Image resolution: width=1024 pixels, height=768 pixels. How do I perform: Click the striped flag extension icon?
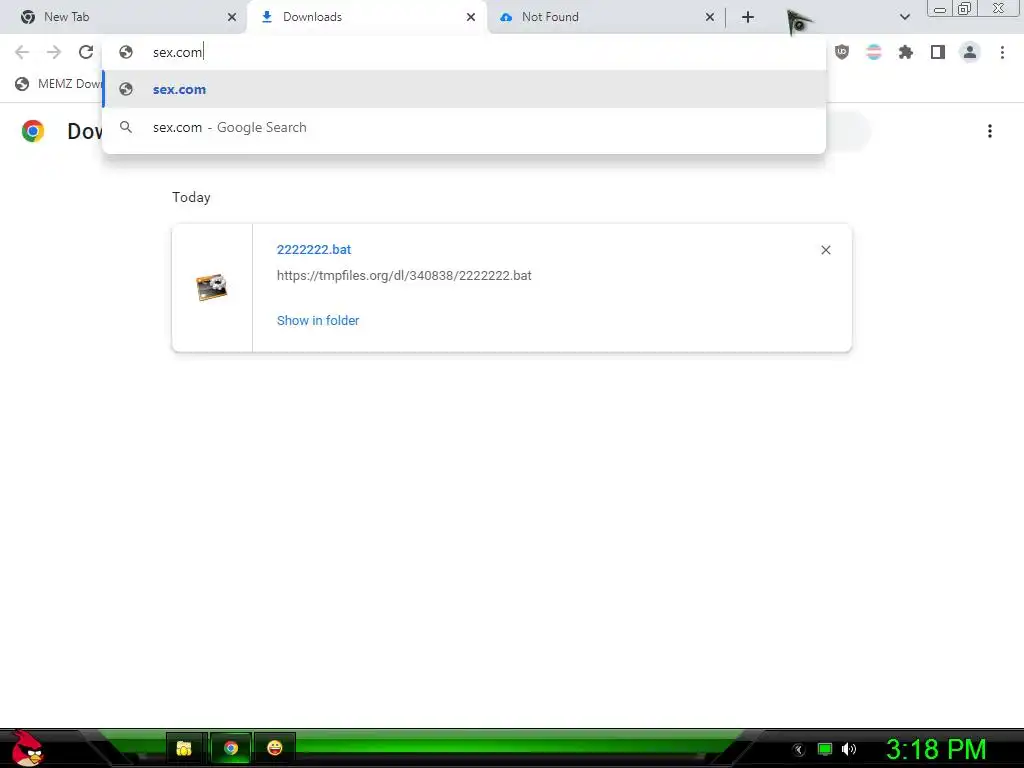(874, 52)
